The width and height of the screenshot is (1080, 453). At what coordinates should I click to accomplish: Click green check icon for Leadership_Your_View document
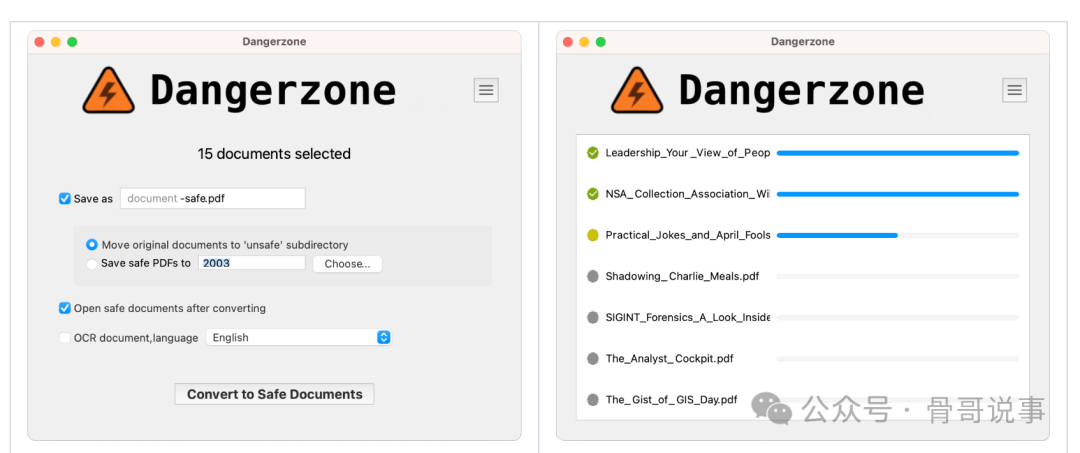point(592,153)
